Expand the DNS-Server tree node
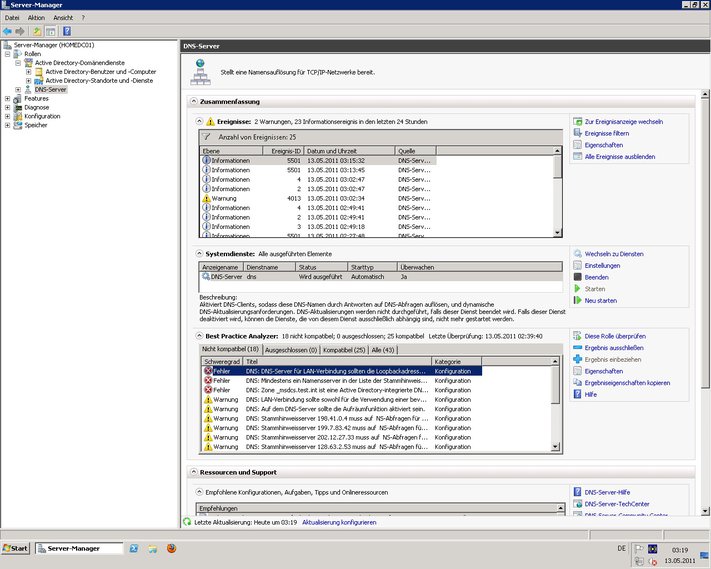 (x=18, y=90)
